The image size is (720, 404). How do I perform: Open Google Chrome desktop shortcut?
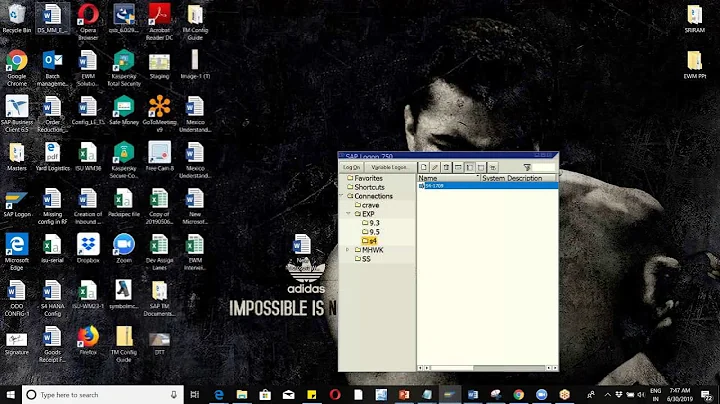[17, 68]
